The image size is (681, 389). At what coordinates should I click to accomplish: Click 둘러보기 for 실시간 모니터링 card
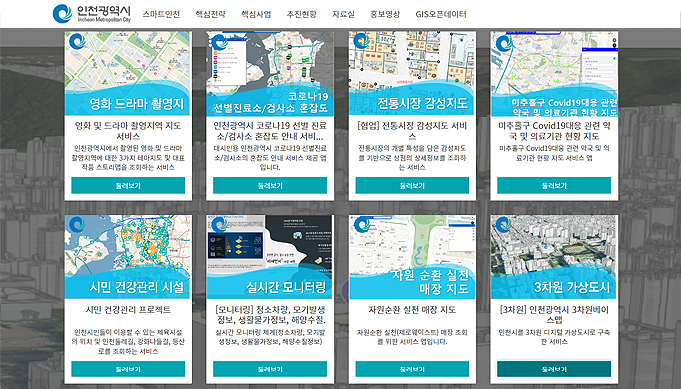point(270,369)
